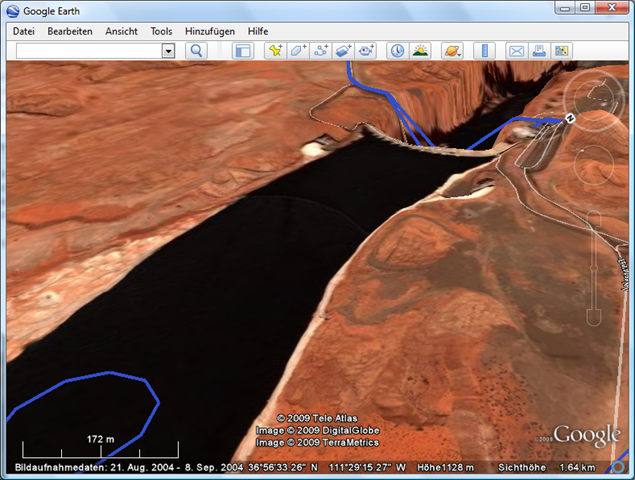635x480 pixels.
Task: Click the N north marker on compass
Action: pyautogui.click(x=569, y=118)
